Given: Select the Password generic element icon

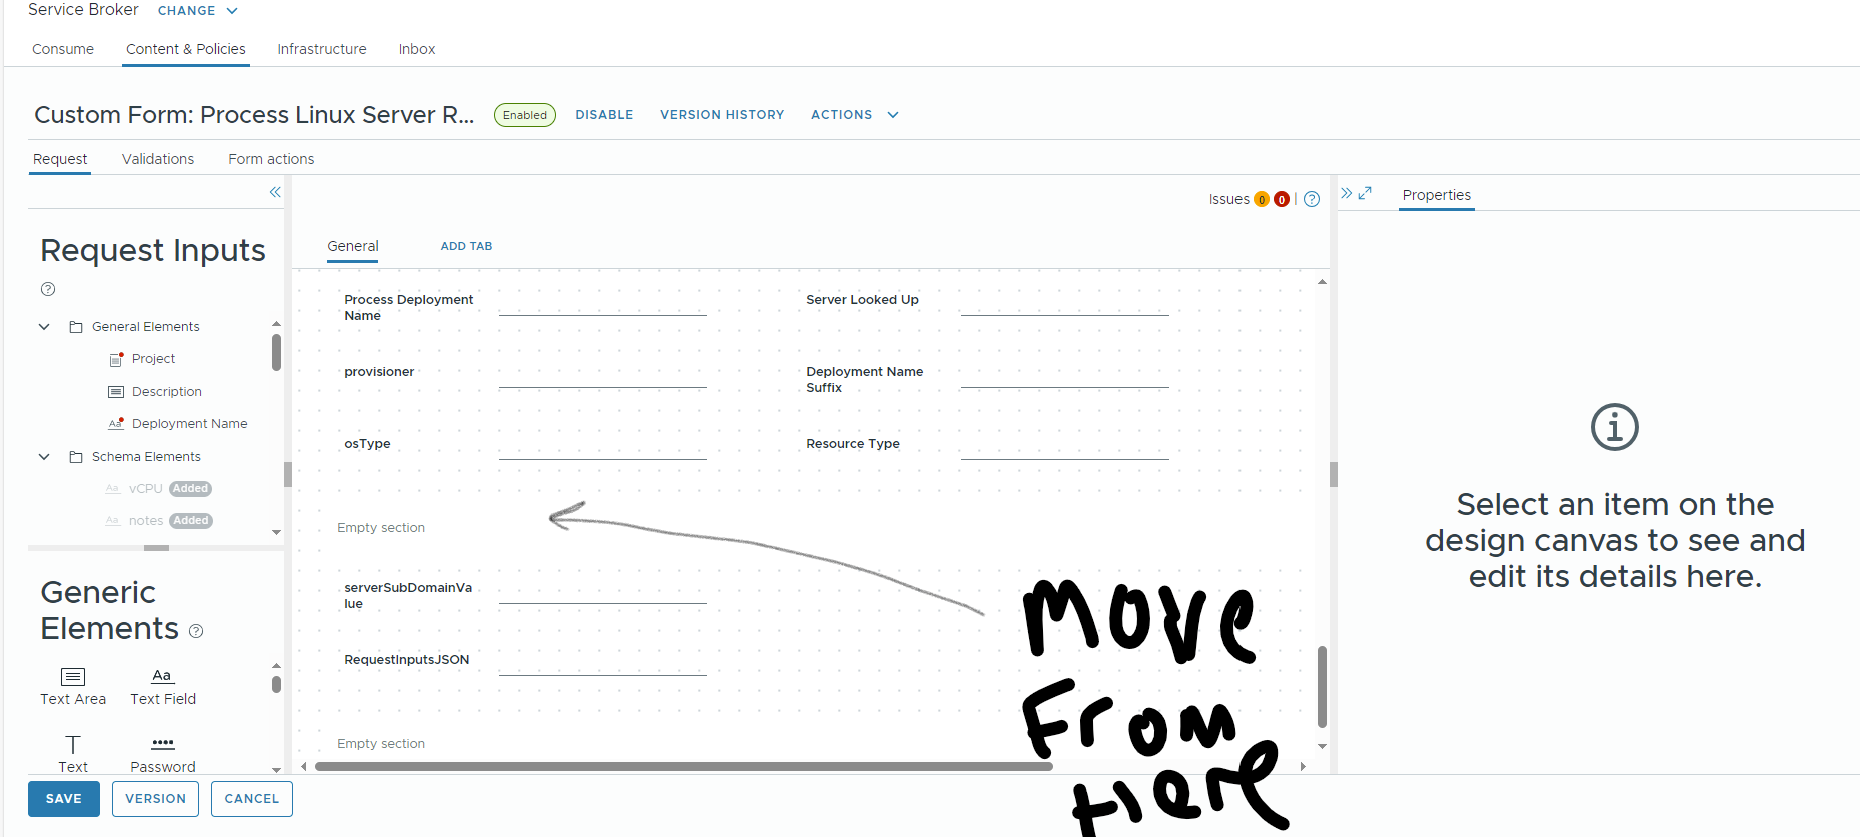Looking at the screenshot, I should [163, 744].
